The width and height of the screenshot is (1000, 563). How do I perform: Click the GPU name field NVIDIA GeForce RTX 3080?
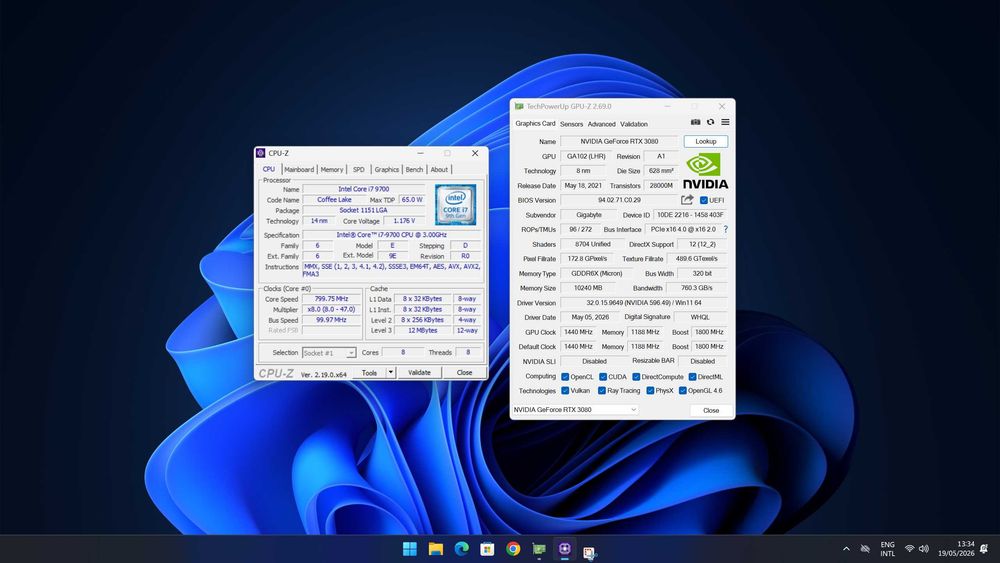(x=619, y=142)
